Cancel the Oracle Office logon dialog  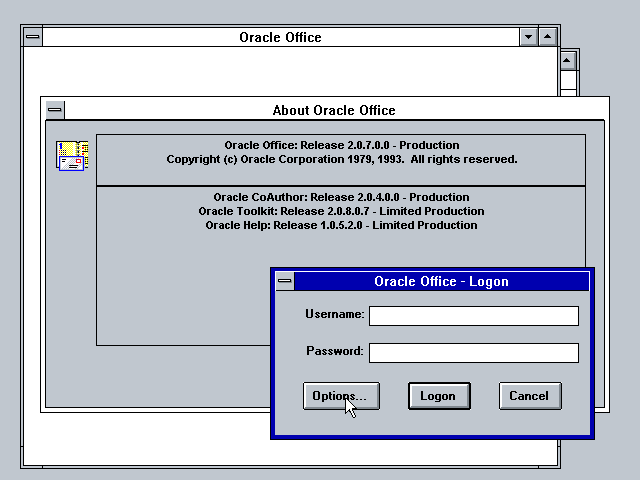(x=530, y=396)
